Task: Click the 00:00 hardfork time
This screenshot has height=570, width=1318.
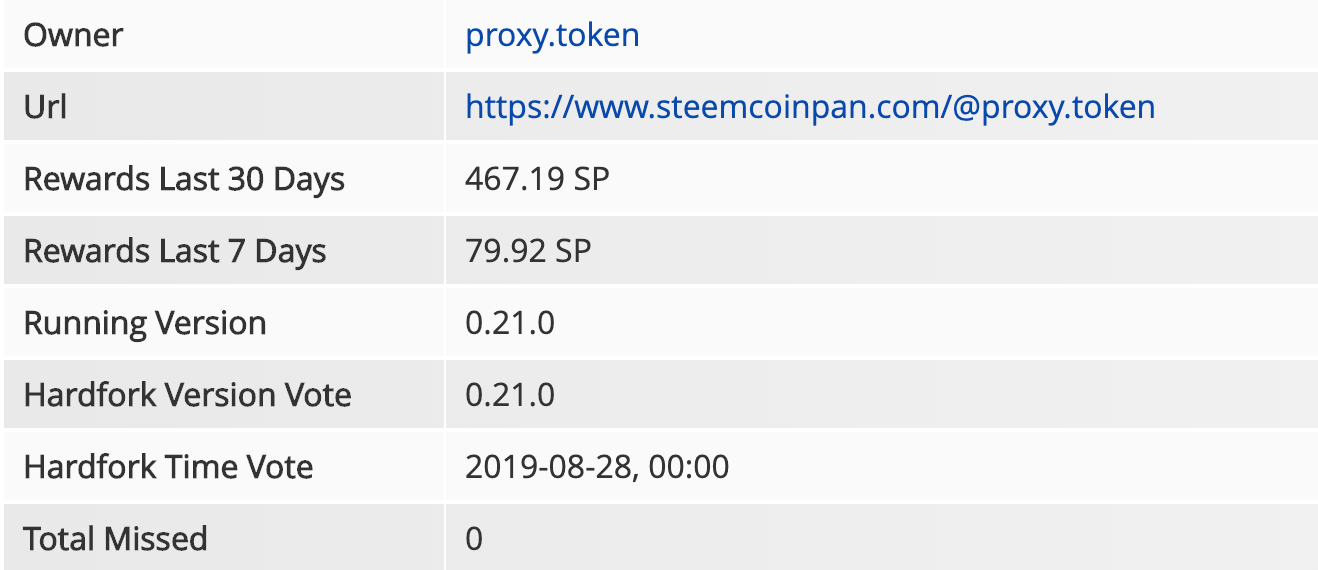Action: click(x=689, y=467)
